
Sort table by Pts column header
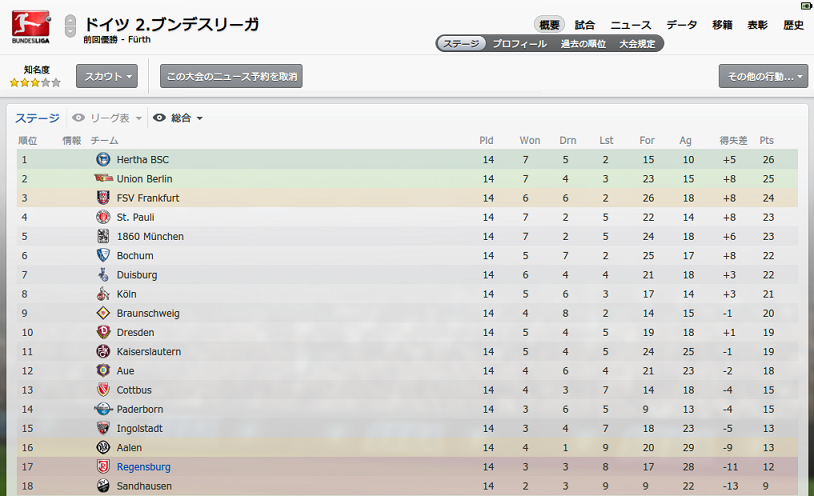[766, 140]
